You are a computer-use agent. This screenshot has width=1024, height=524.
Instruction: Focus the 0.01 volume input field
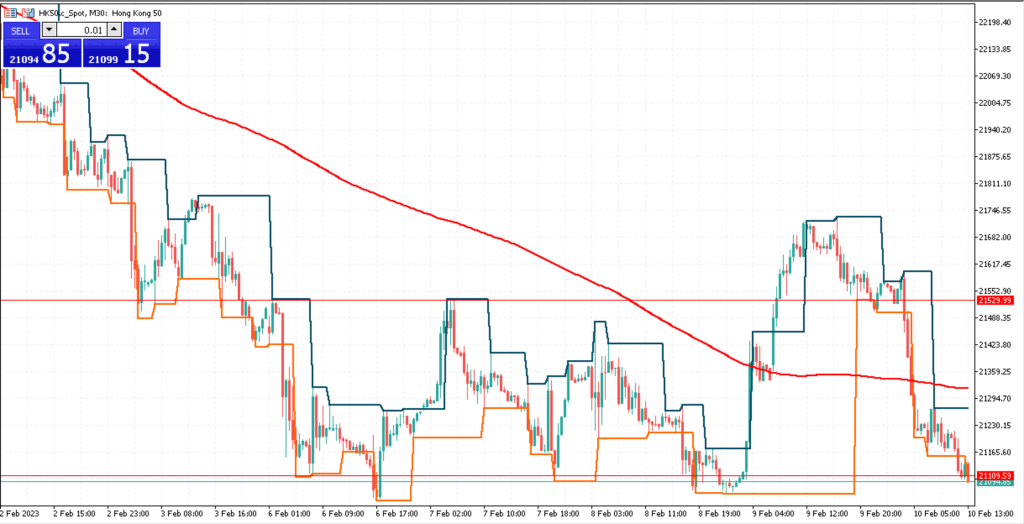82,30
